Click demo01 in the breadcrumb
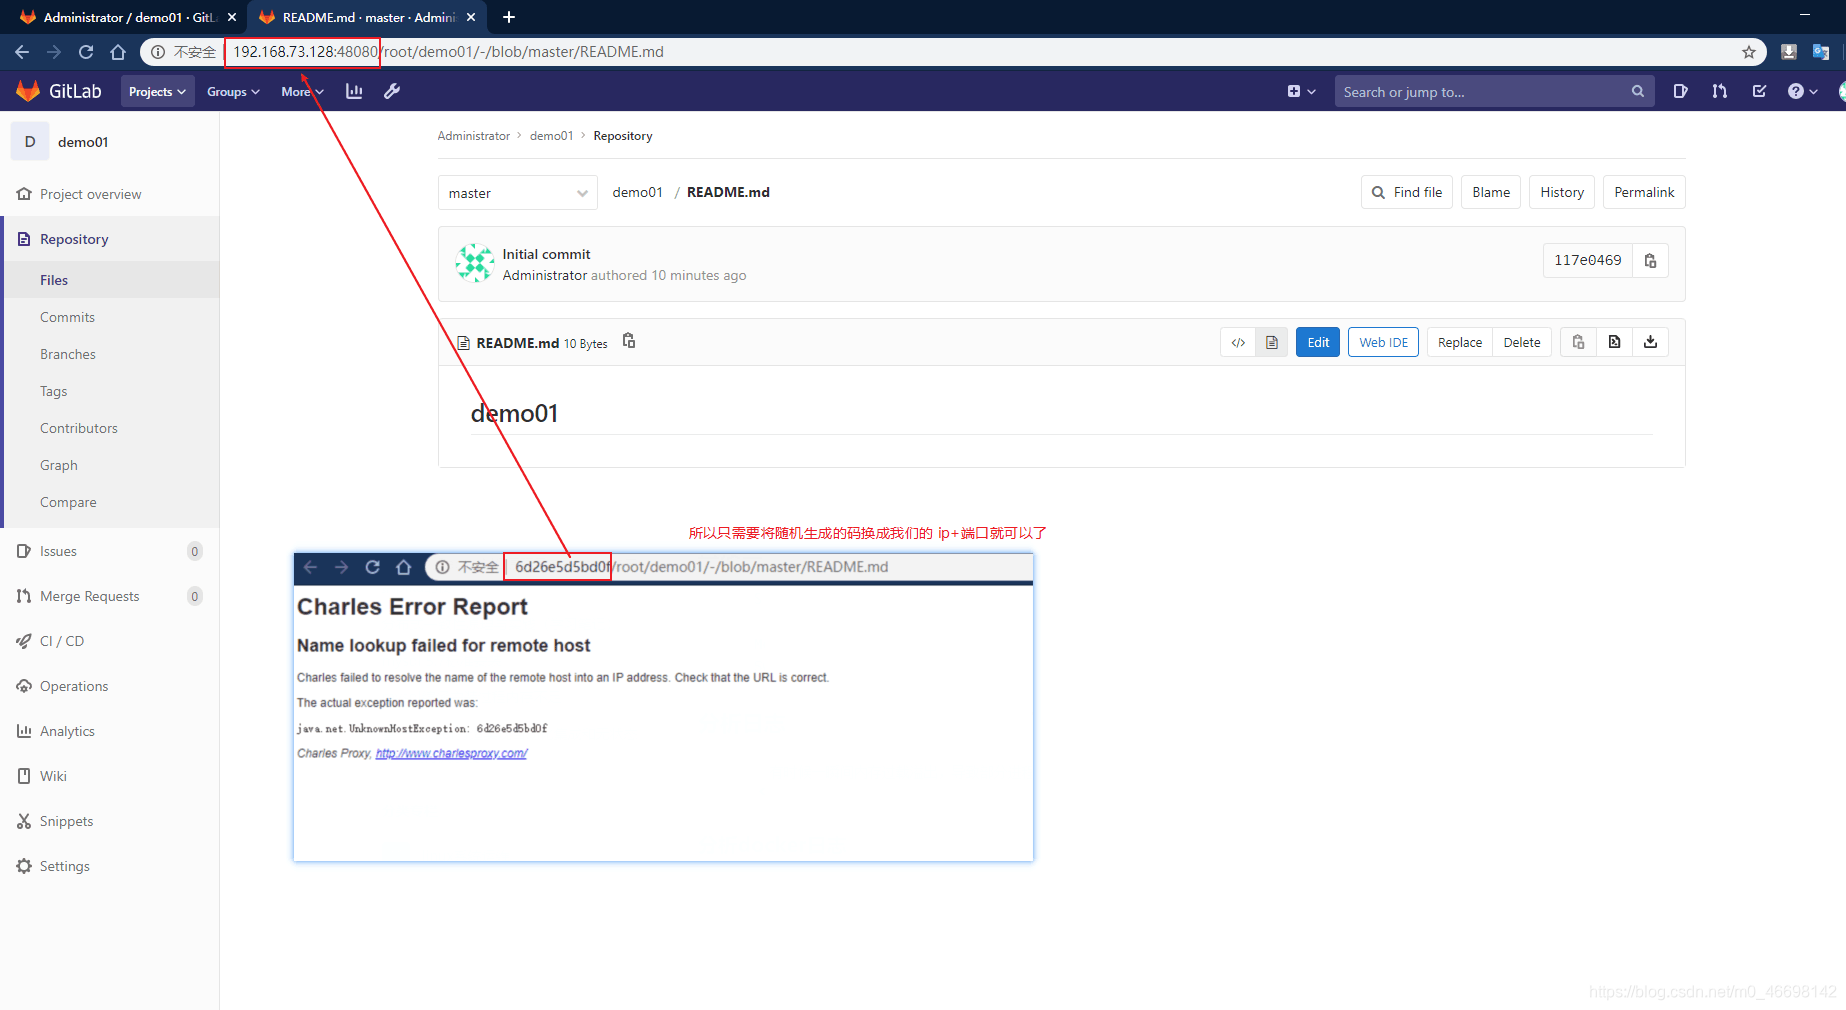The image size is (1846, 1010). [551, 136]
